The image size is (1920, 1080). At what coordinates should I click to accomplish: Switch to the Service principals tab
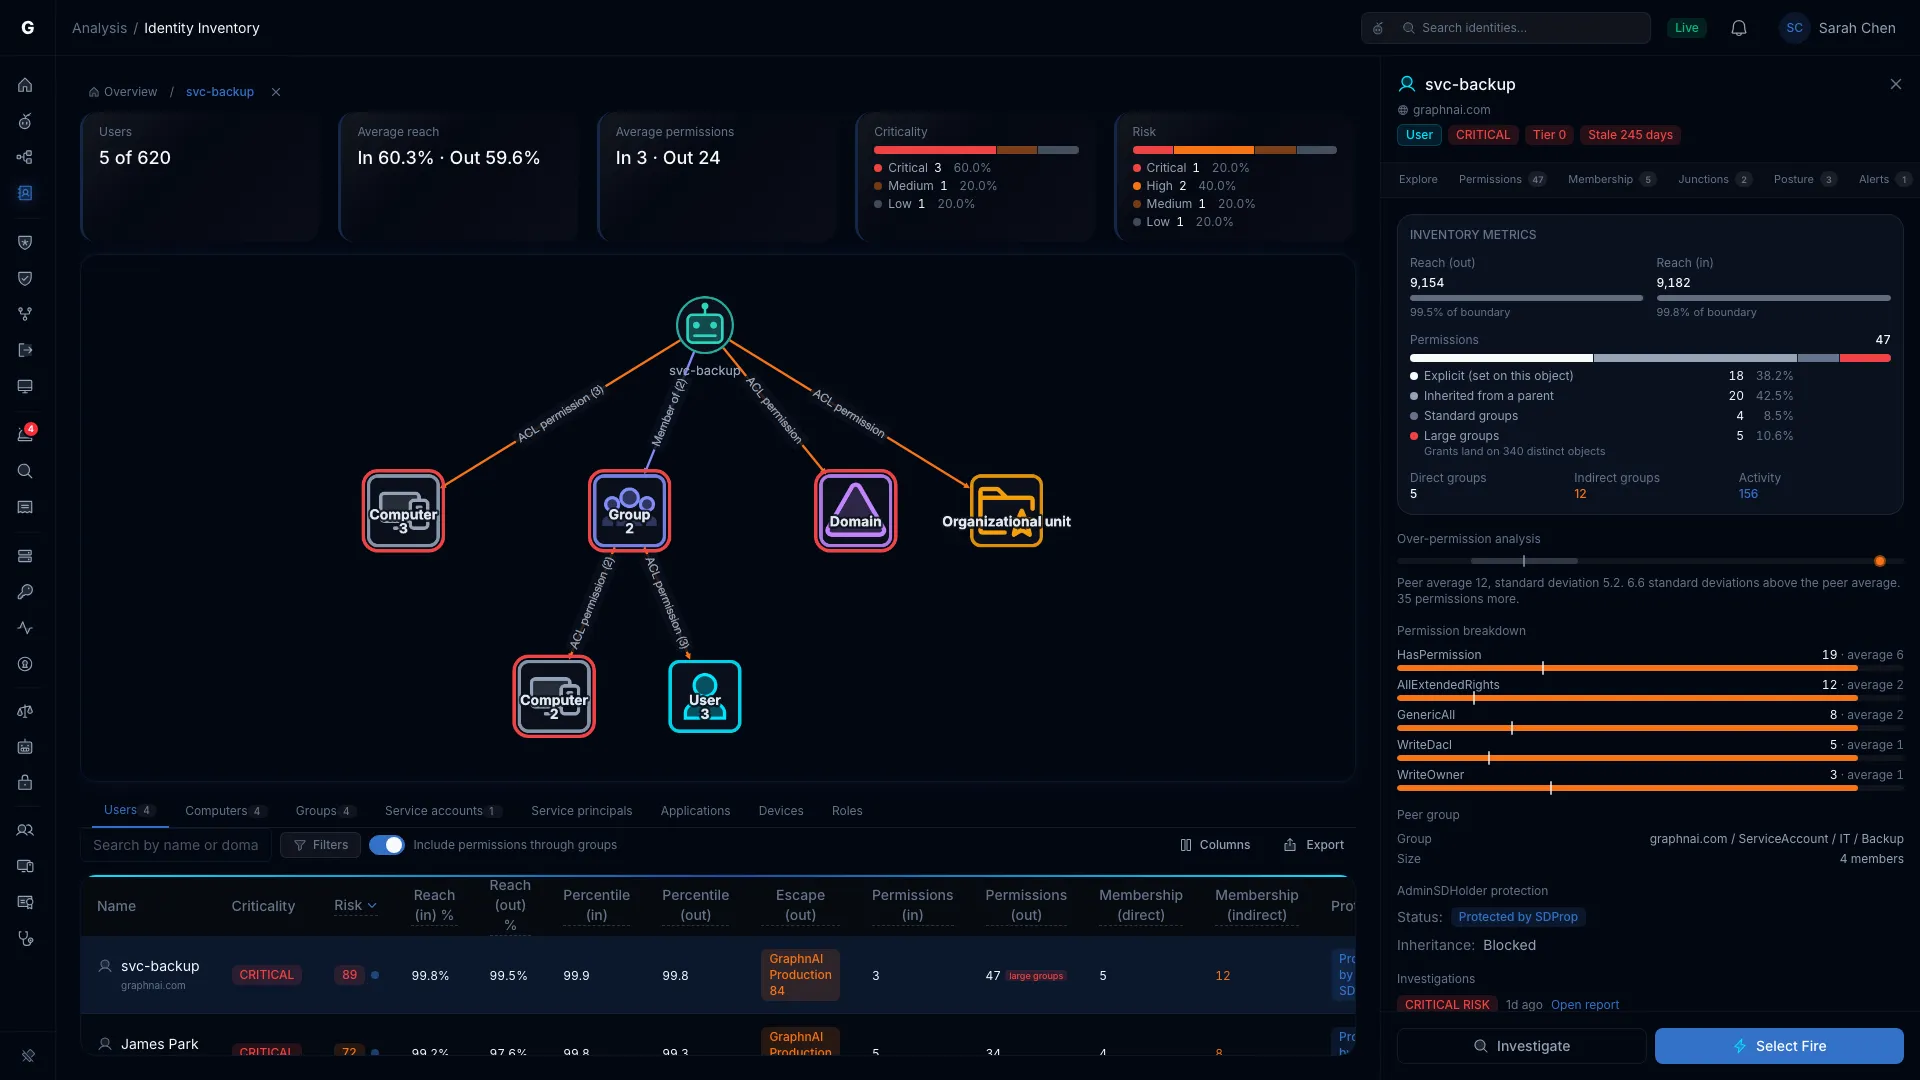point(582,811)
